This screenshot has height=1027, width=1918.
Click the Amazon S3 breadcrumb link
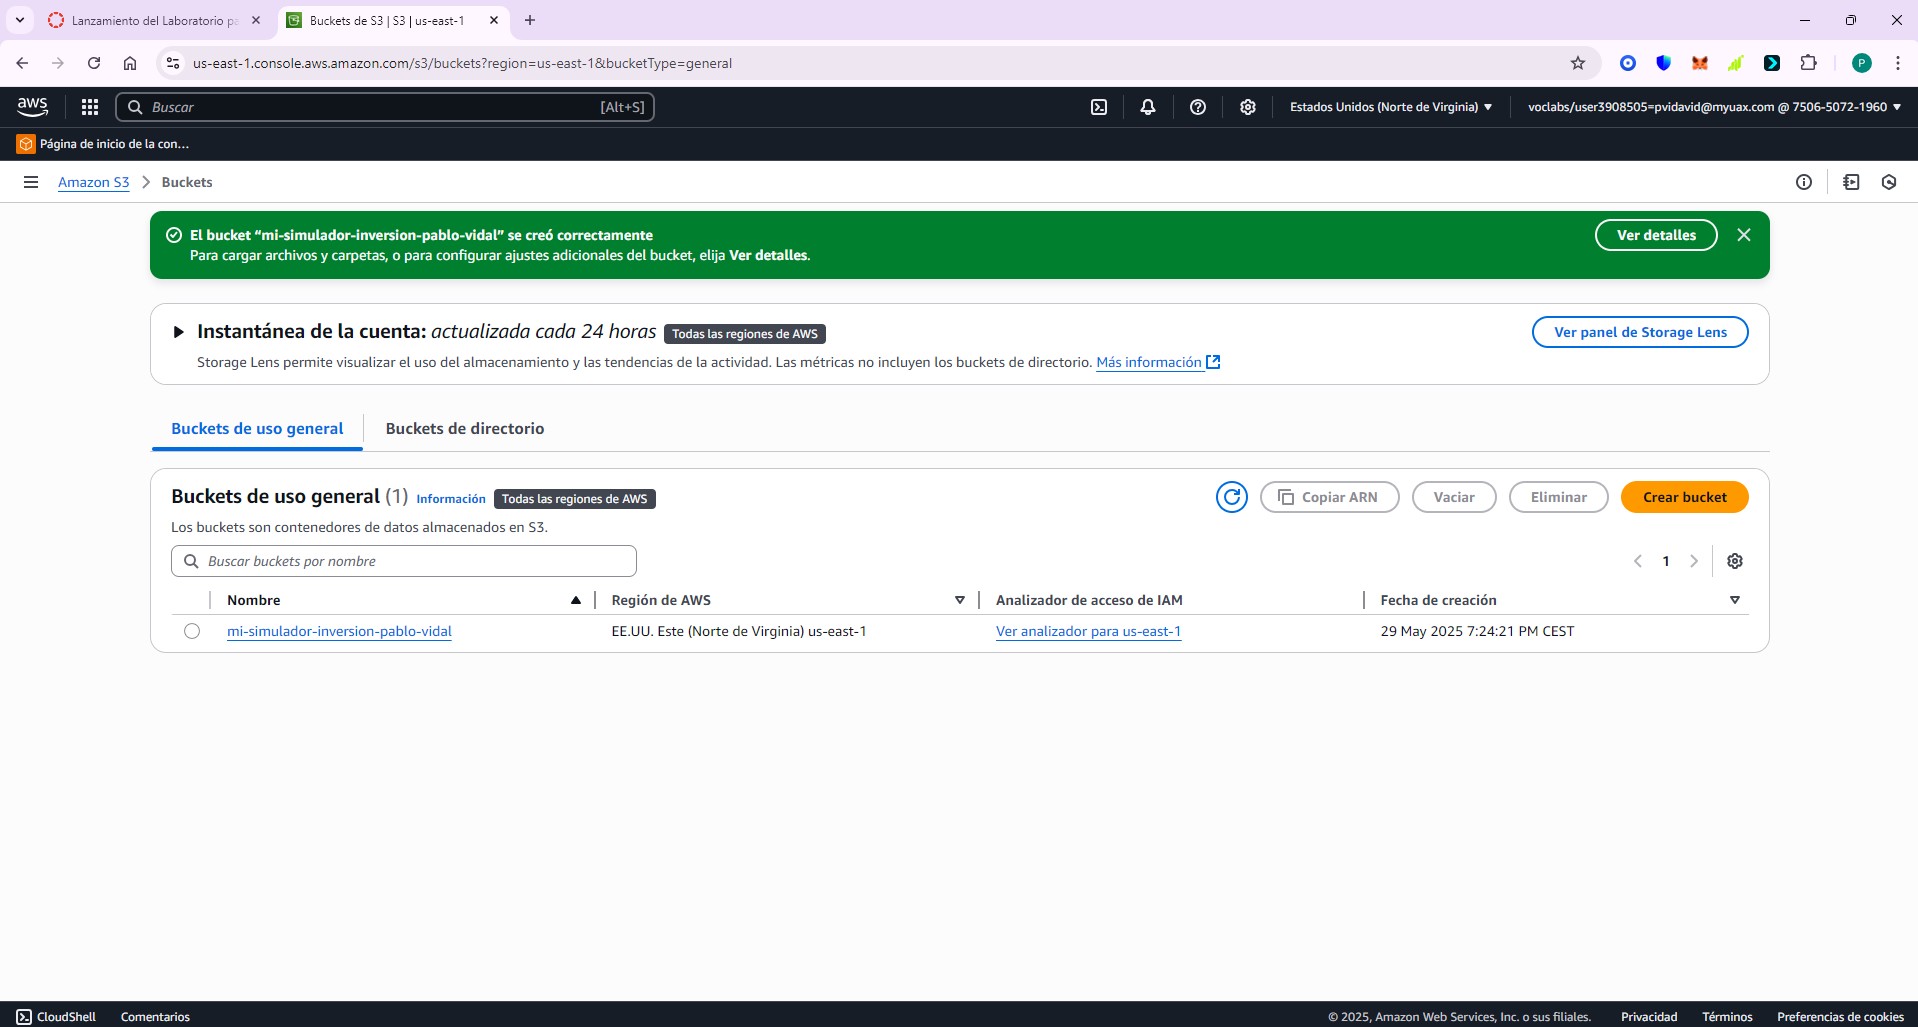coord(94,182)
